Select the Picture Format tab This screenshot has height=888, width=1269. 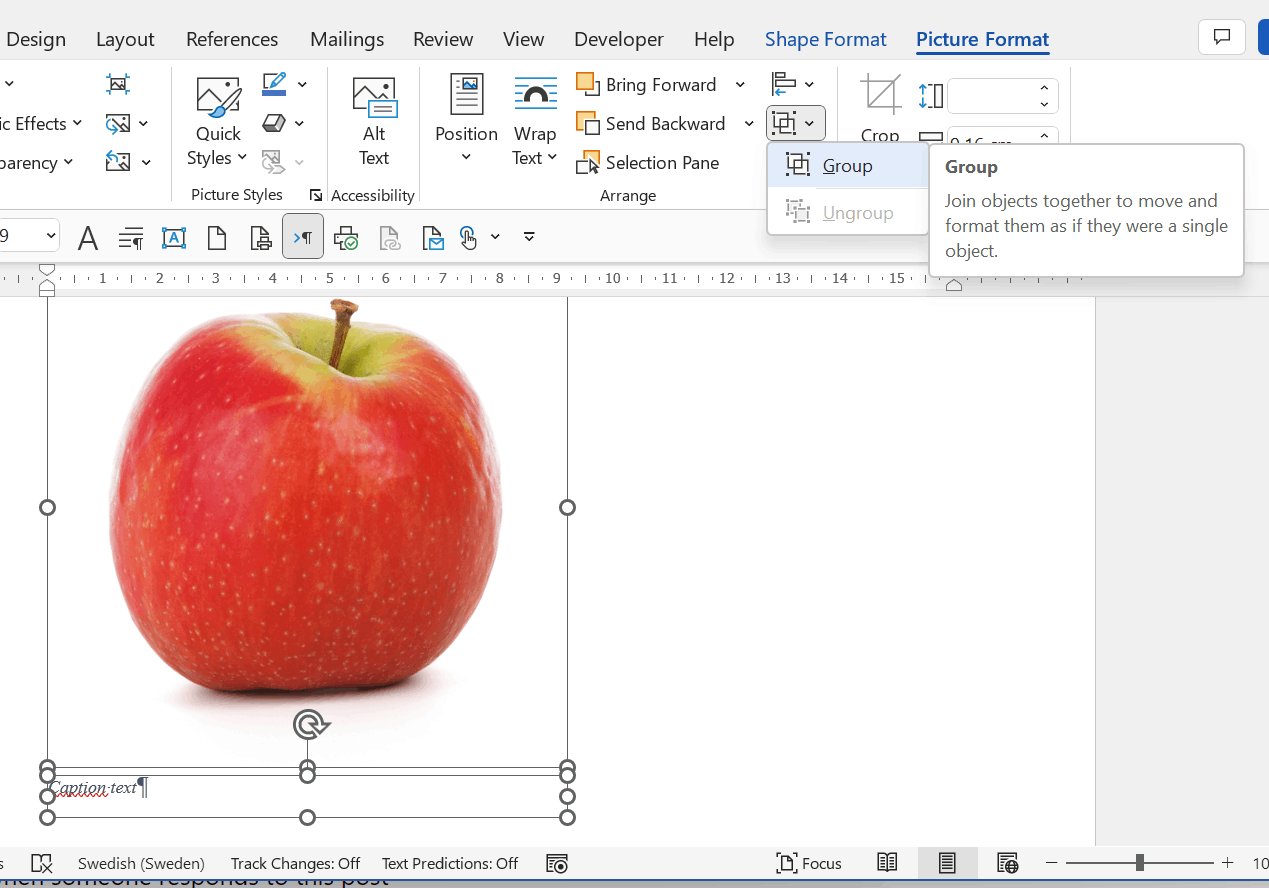point(983,39)
